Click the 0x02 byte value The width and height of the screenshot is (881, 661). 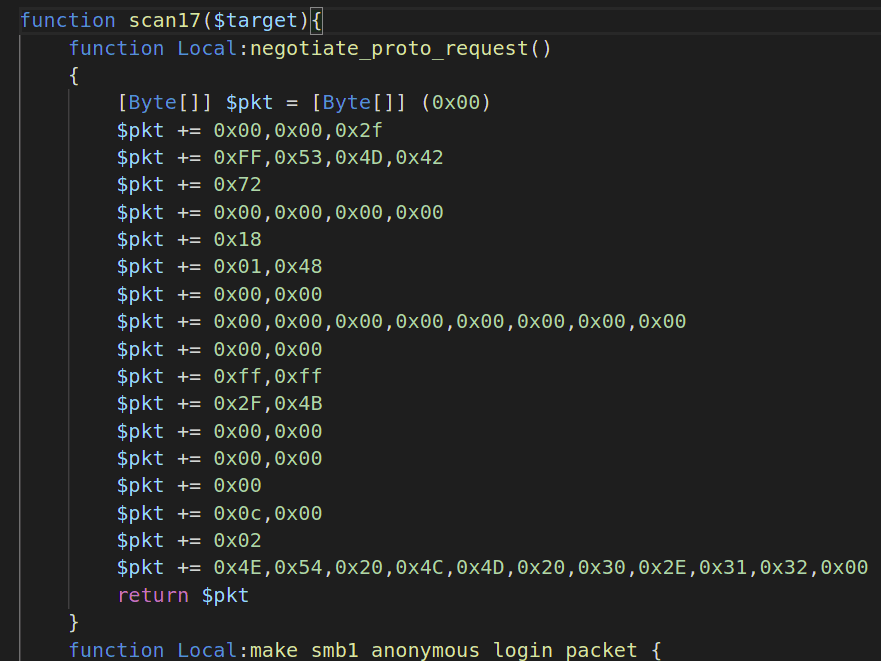coord(237,540)
